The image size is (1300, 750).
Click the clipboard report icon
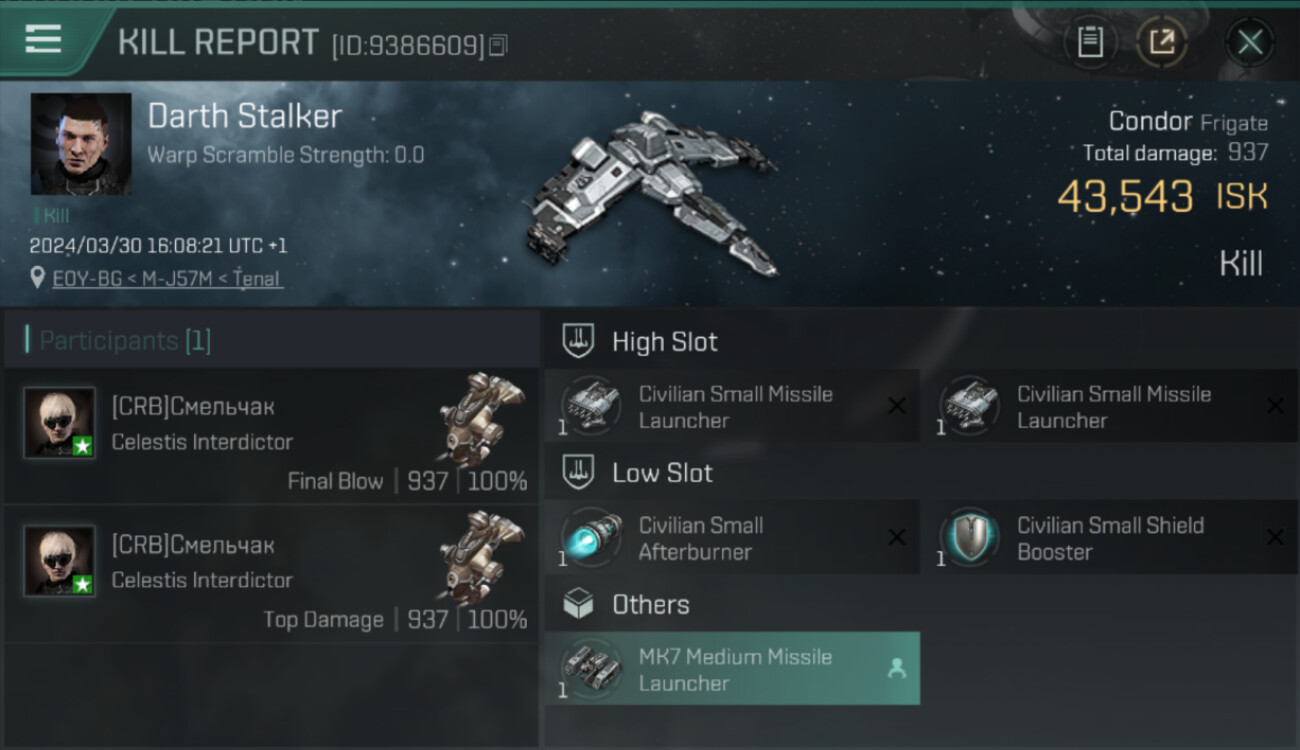(x=1090, y=42)
